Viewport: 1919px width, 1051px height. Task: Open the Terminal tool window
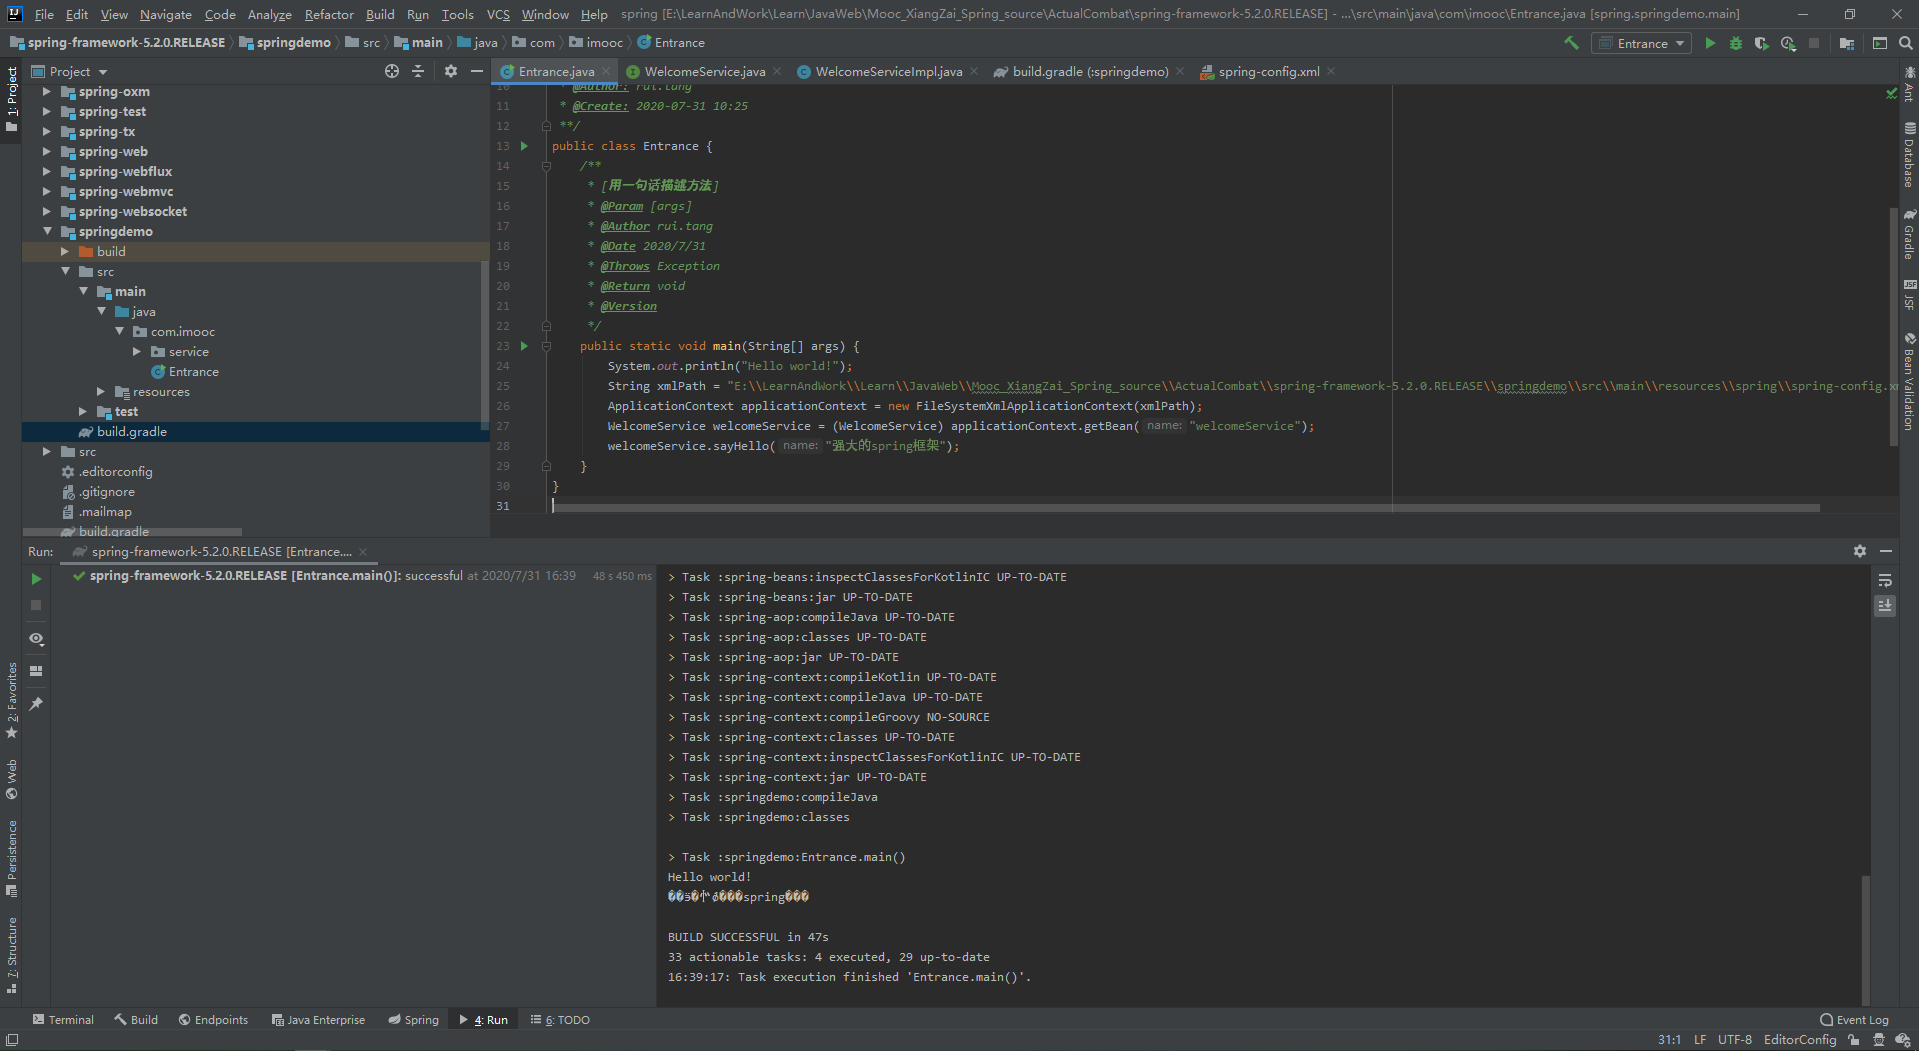pos(63,1020)
